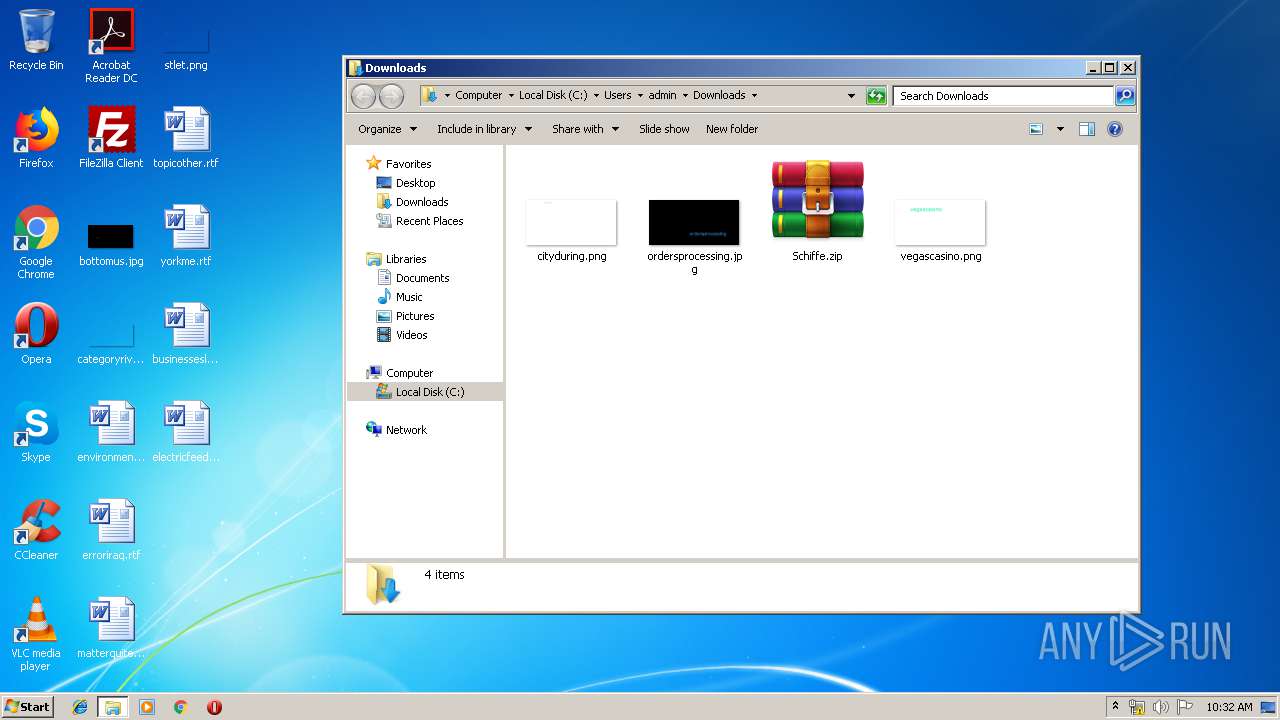Open the Documents library
The width and height of the screenshot is (1280, 720).
click(x=422, y=278)
